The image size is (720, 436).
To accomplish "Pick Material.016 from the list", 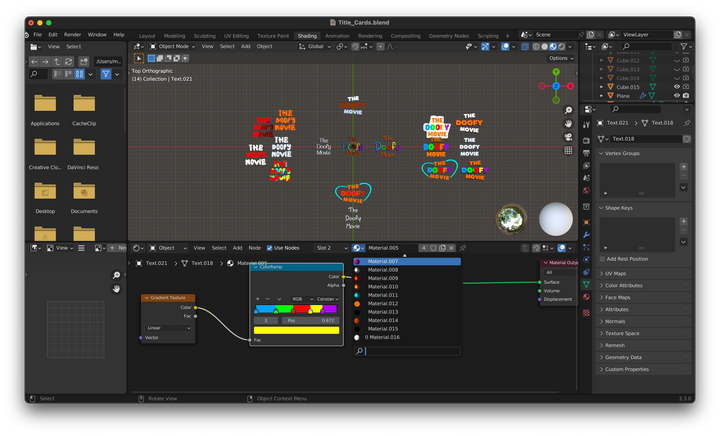I will [407, 337].
